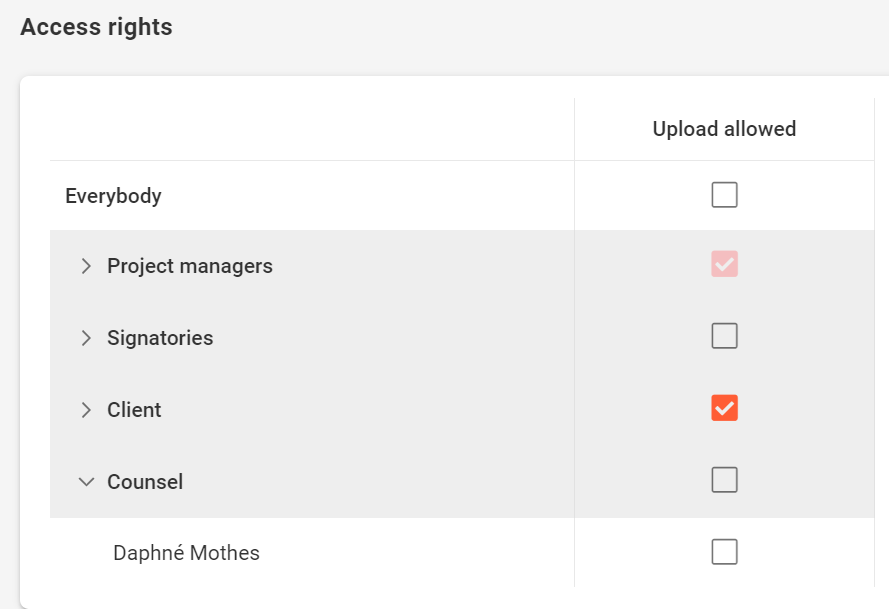Click the blank header cell above Everybody
Image resolution: width=889 pixels, height=609 pixels.
pyautogui.click(x=312, y=129)
